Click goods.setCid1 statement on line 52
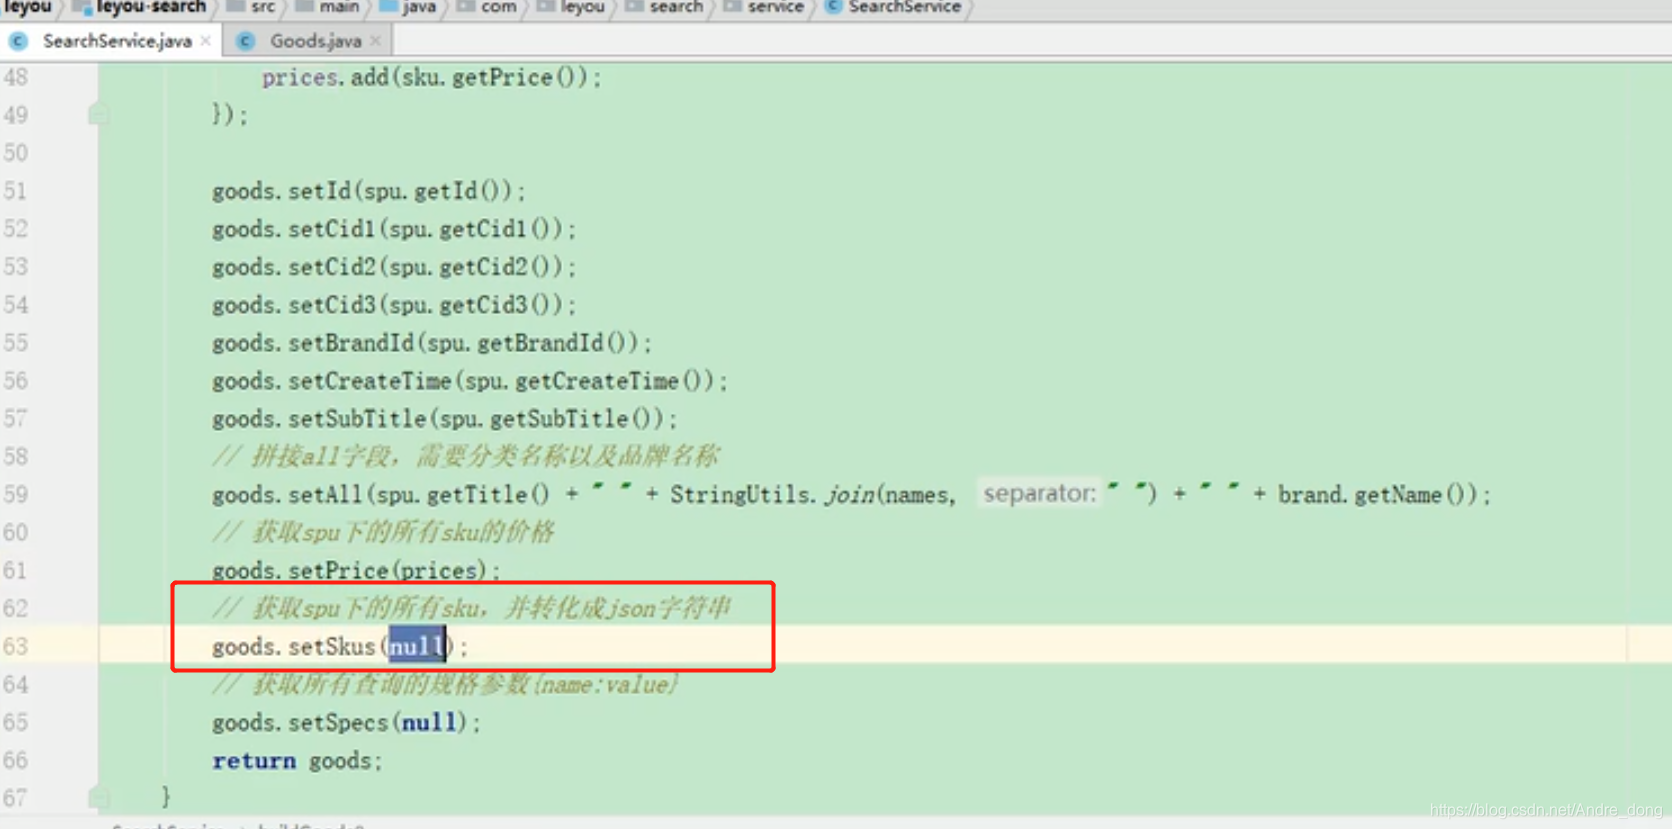Viewport: 1672px width, 829px height. click(x=393, y=229)
